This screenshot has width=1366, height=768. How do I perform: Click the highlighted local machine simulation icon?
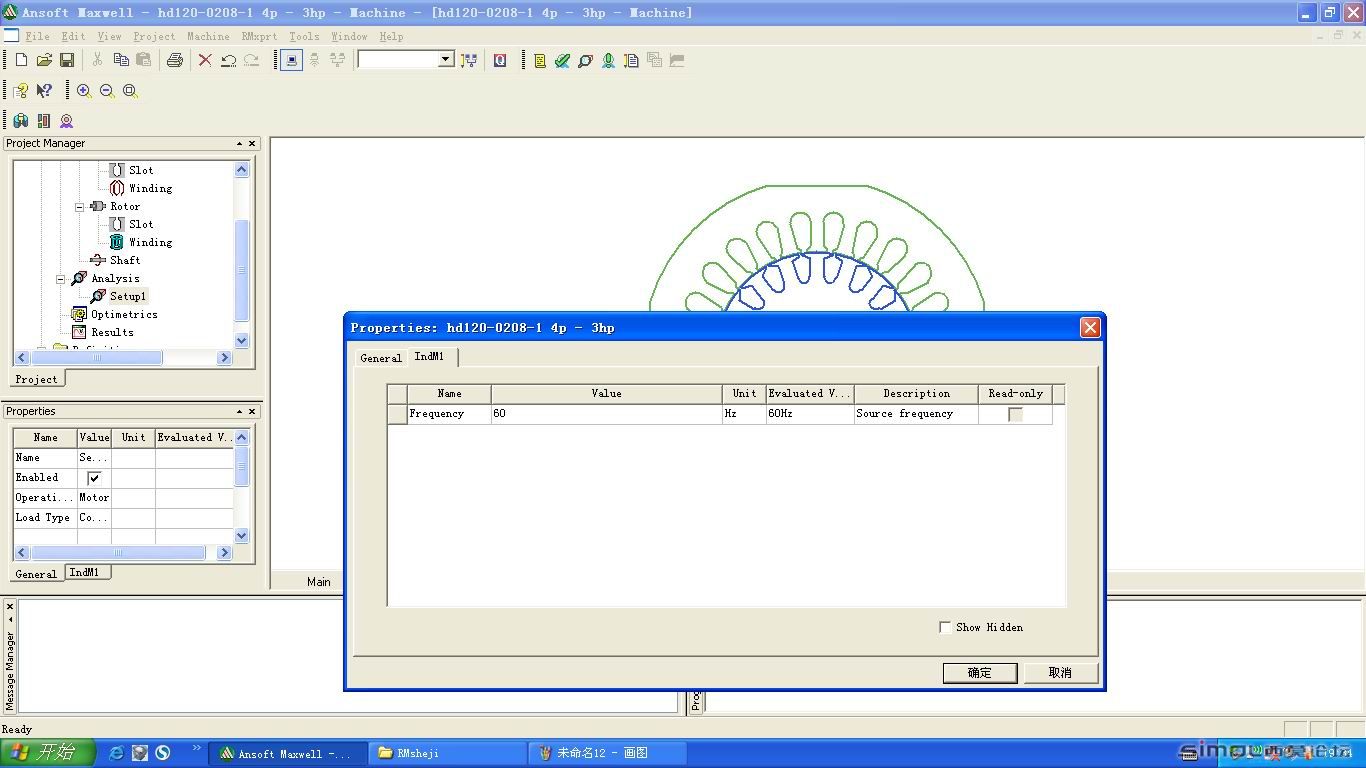click(291, 60)
